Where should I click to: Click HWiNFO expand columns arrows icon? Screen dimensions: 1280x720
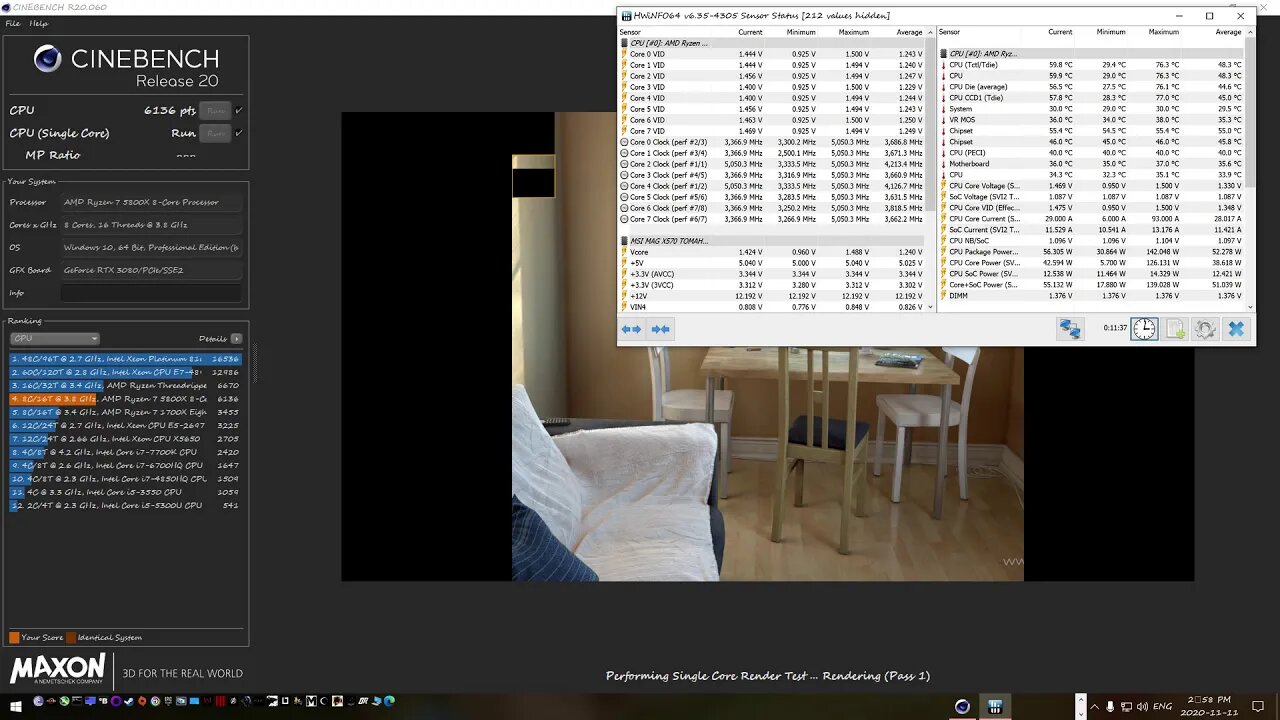pyautogui.click(x=631, y=329)
